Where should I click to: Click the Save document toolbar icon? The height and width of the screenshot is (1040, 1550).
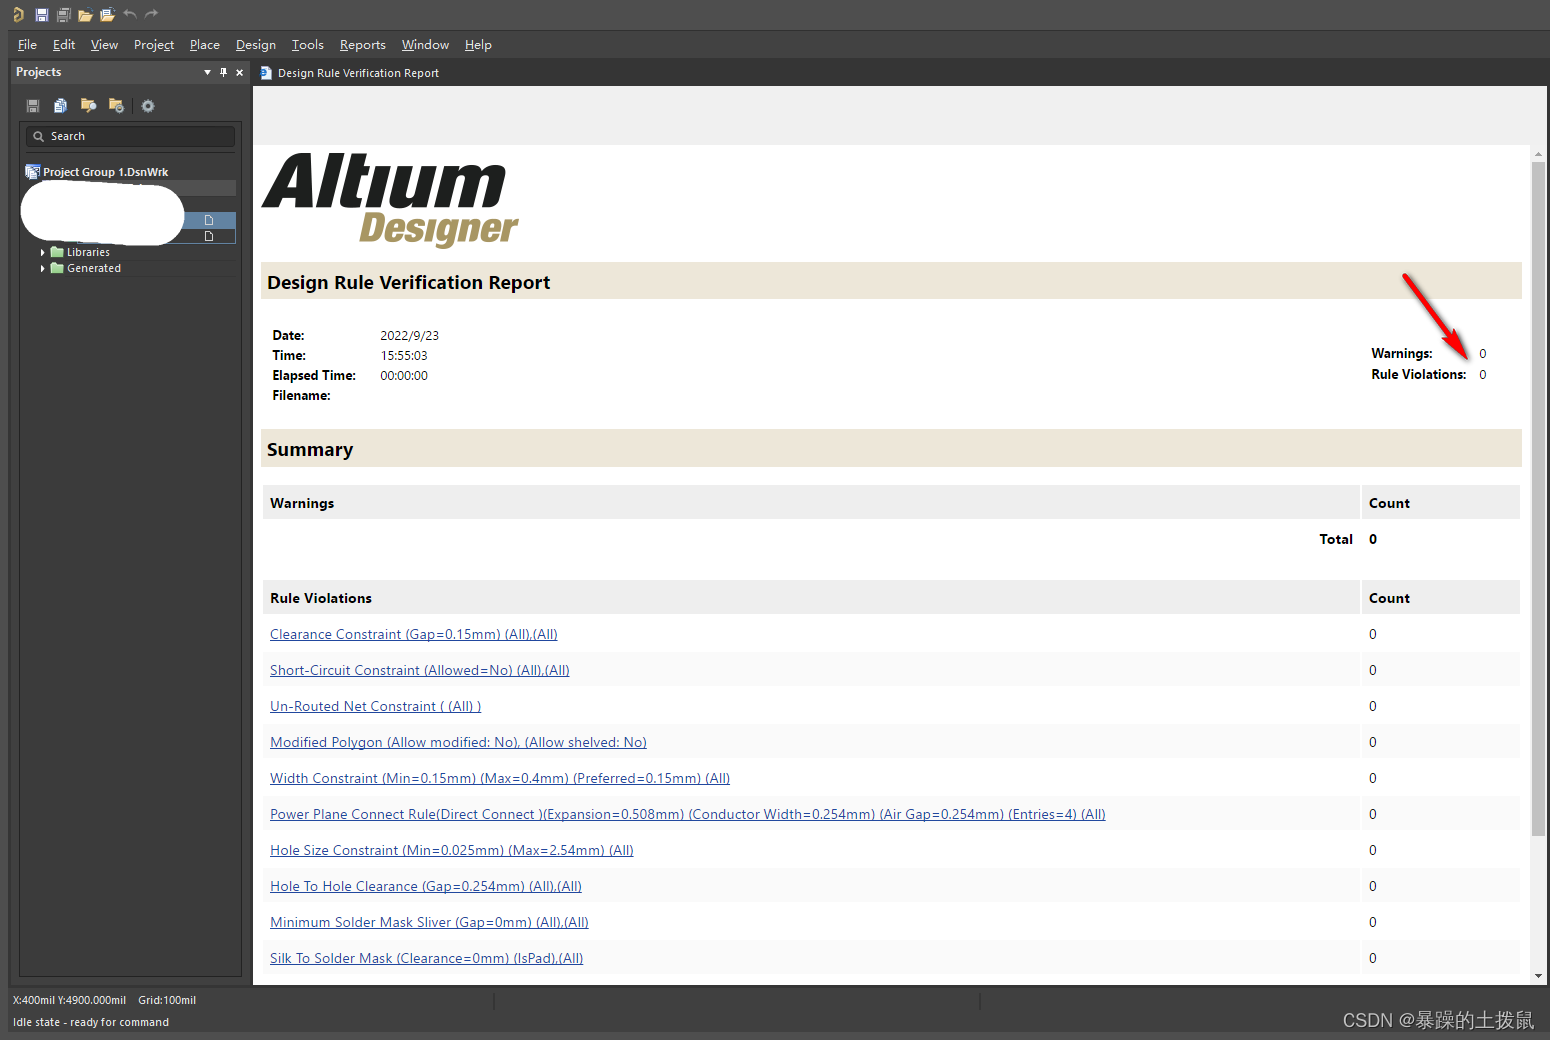(x=41, y=14)
